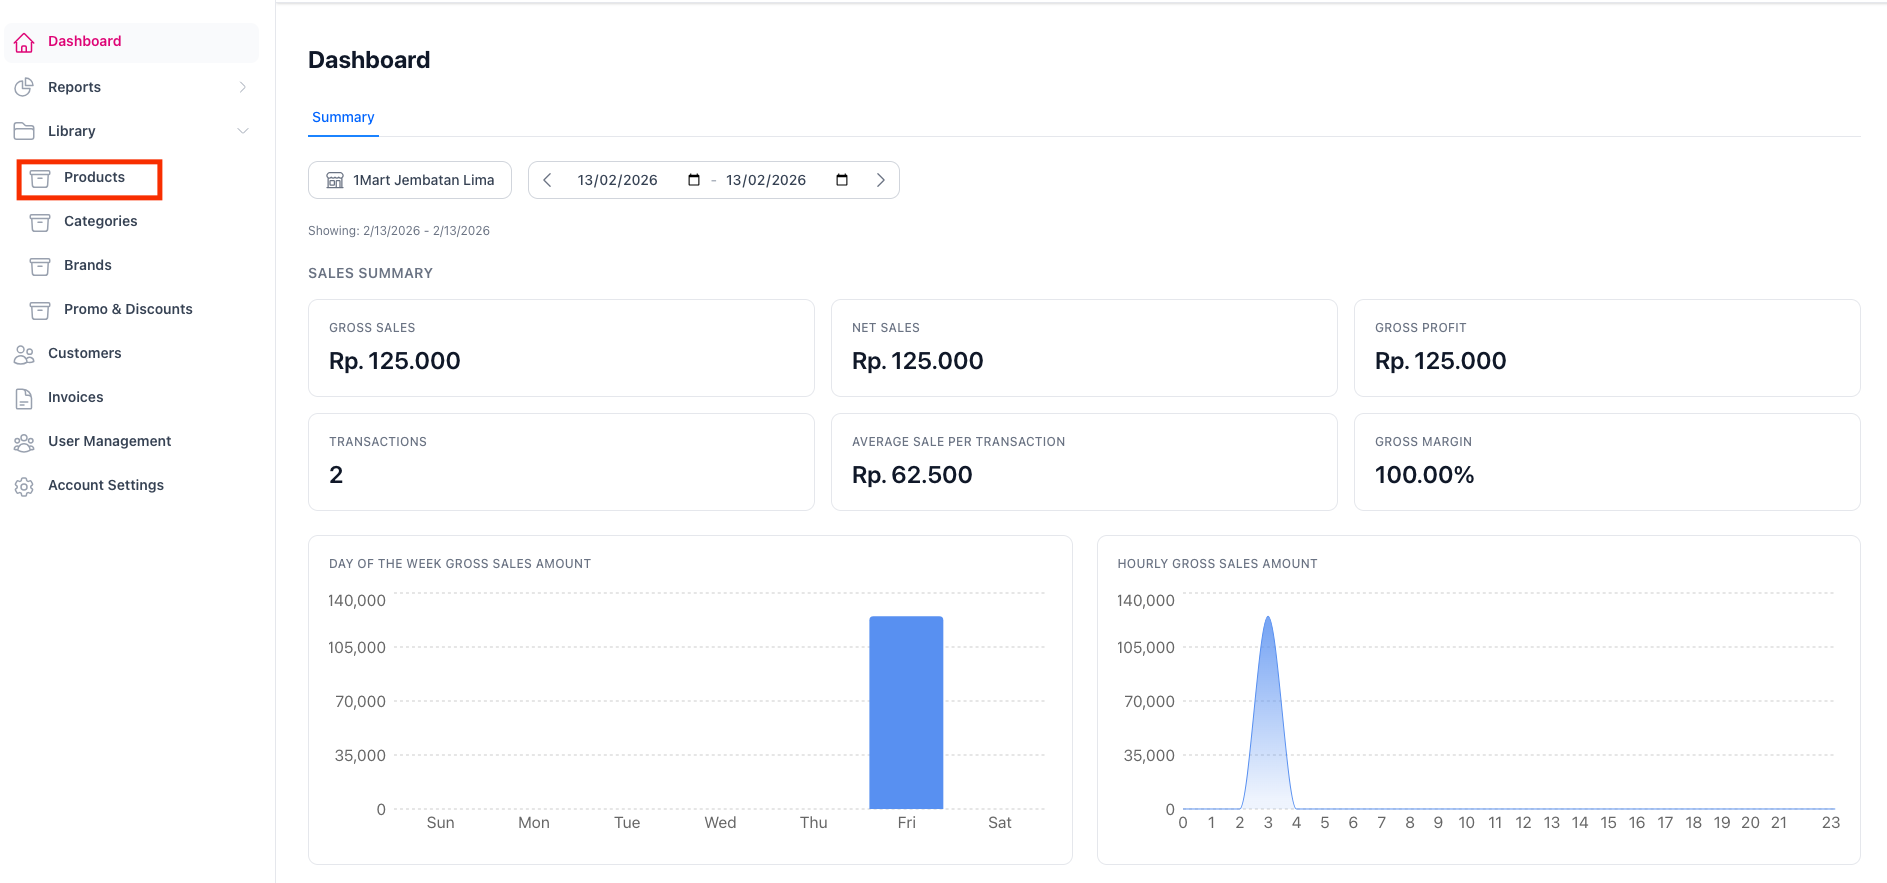
Task: Switch to the Summary tab
Action: pyautogui.click(x=343, y=117)
